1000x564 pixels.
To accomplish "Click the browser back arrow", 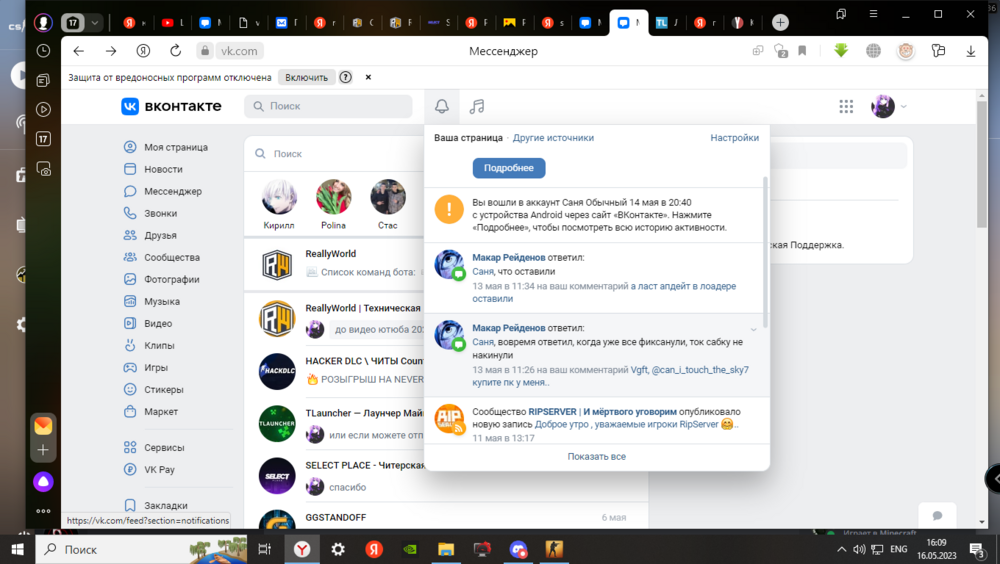I will tap(78, 51).
